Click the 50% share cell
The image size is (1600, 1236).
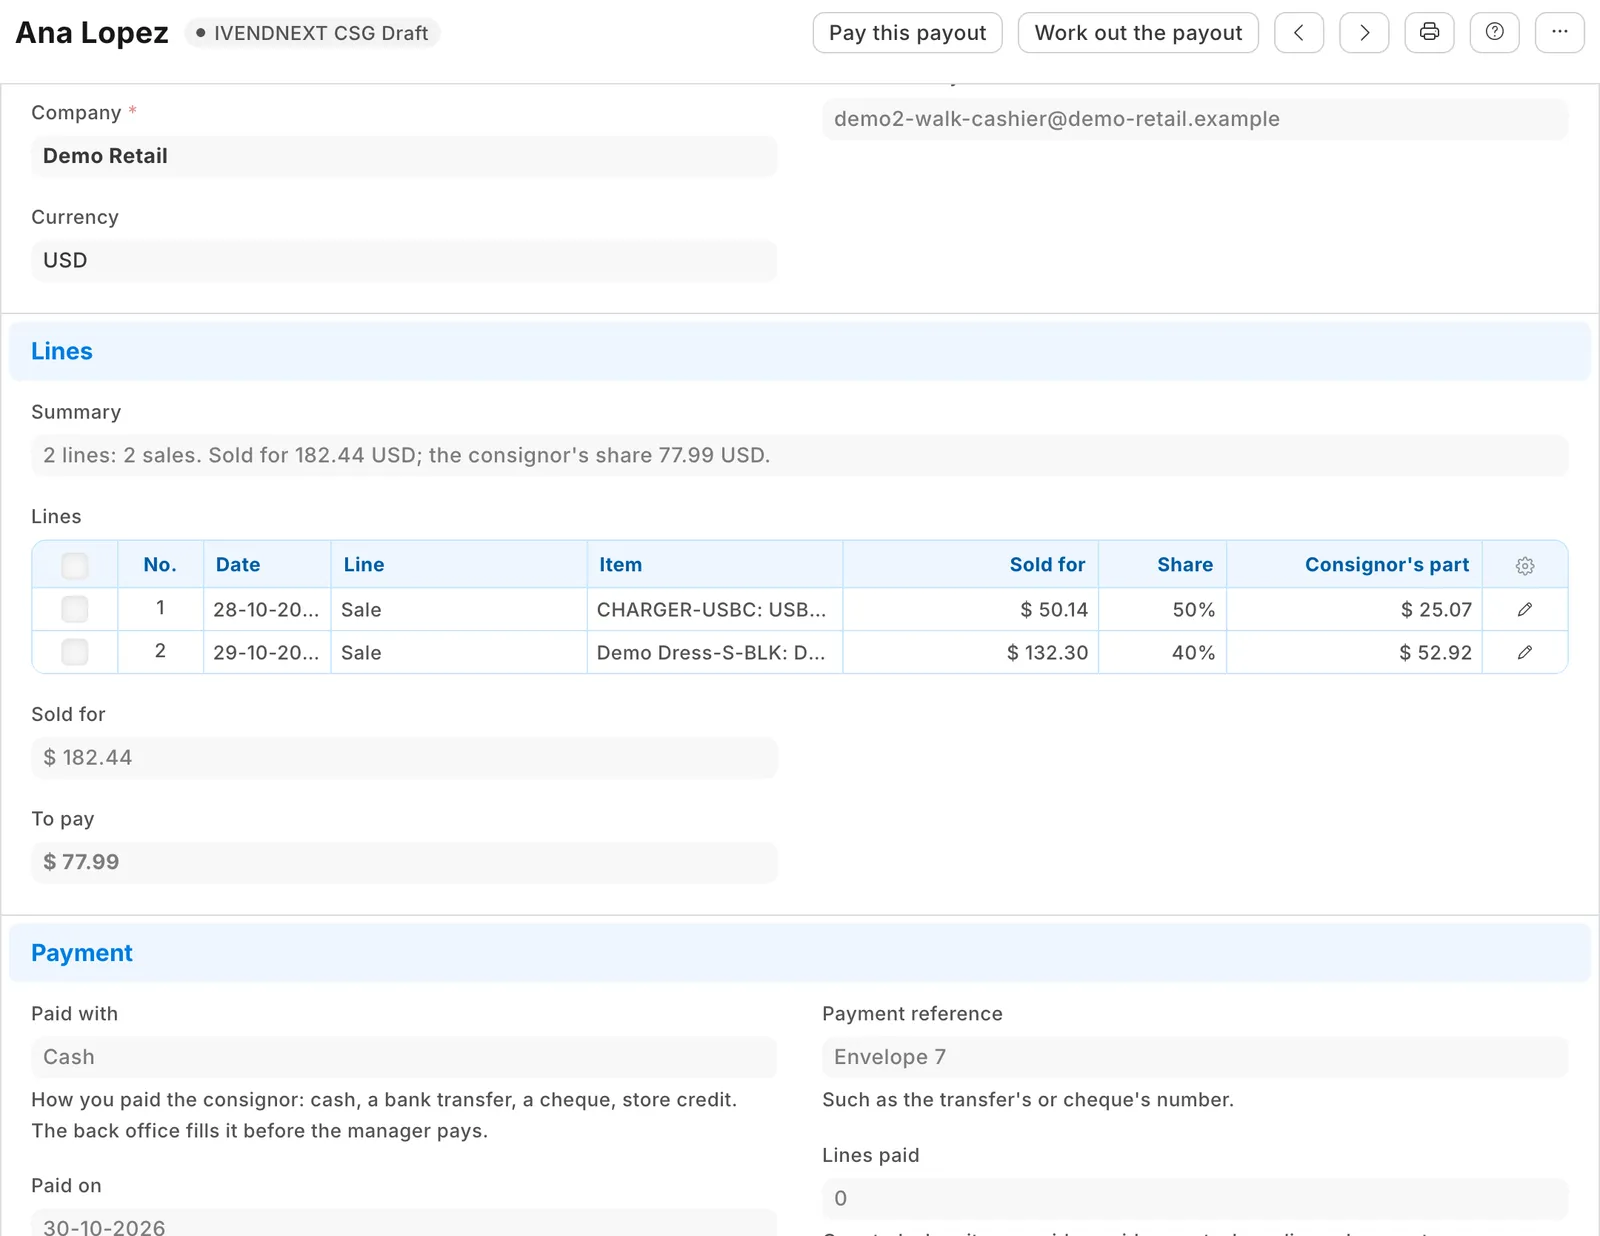click(1162, 609)
